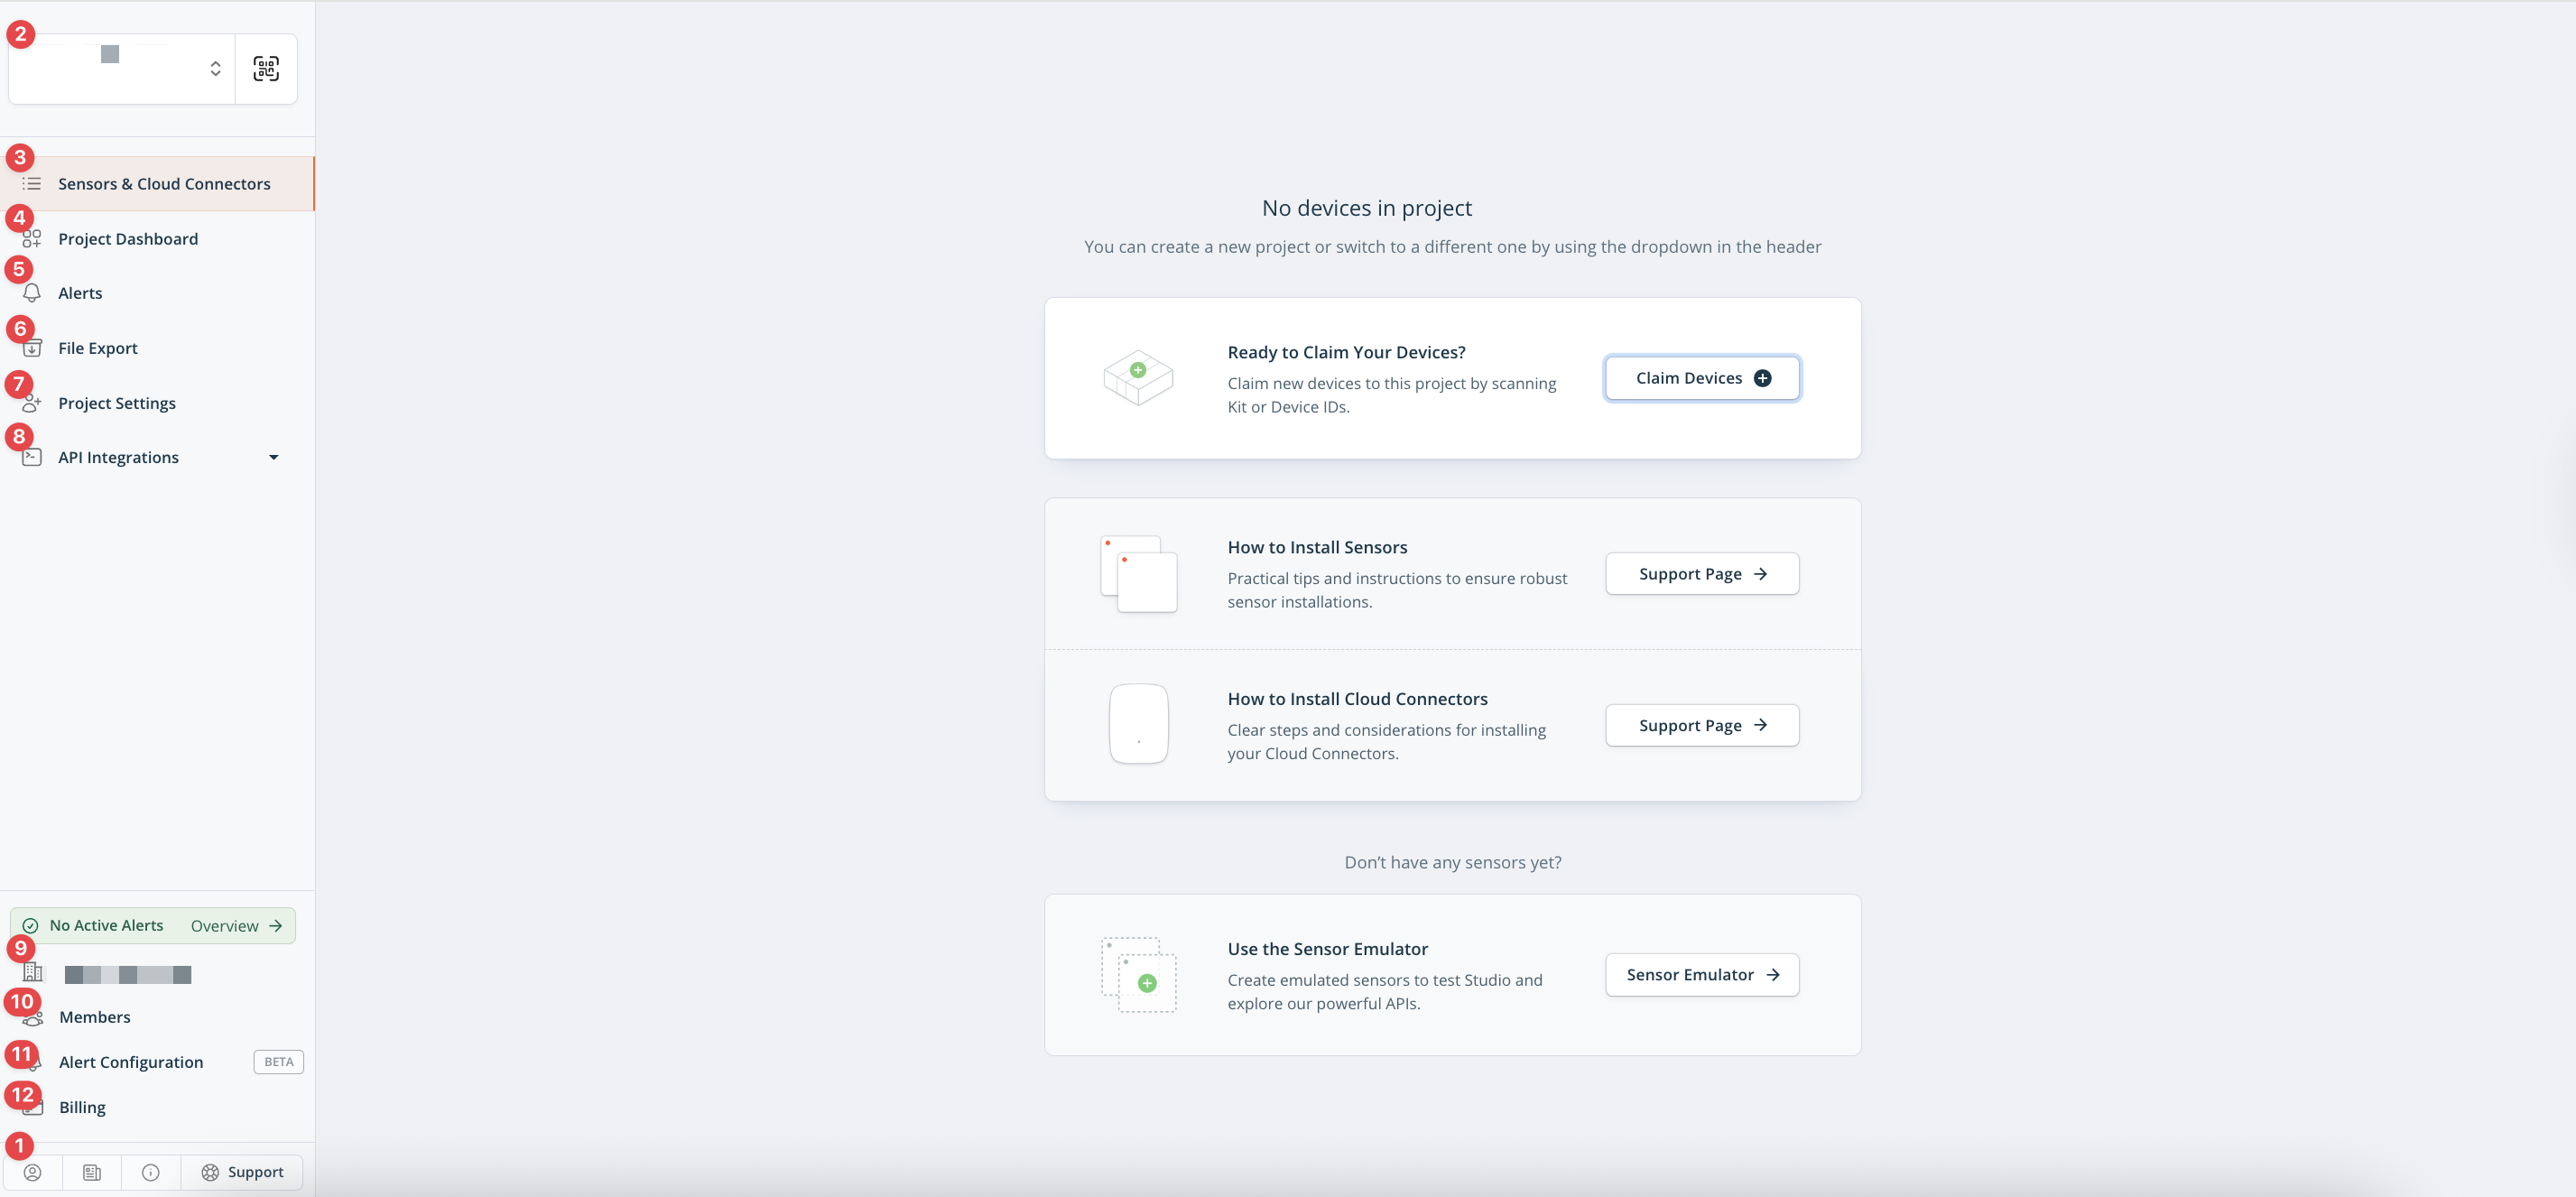Open the user profile icon in footer

tap(33, 1172)
